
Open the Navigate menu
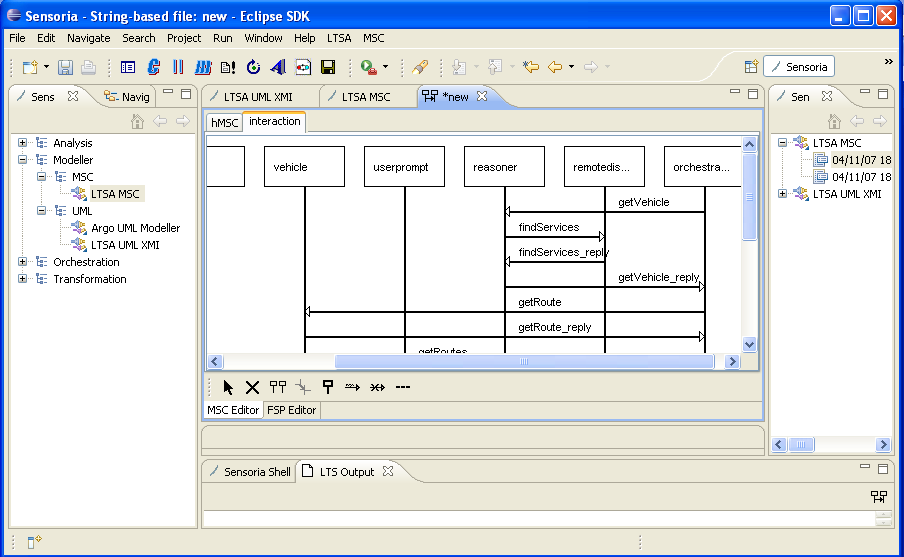point(88,38)
